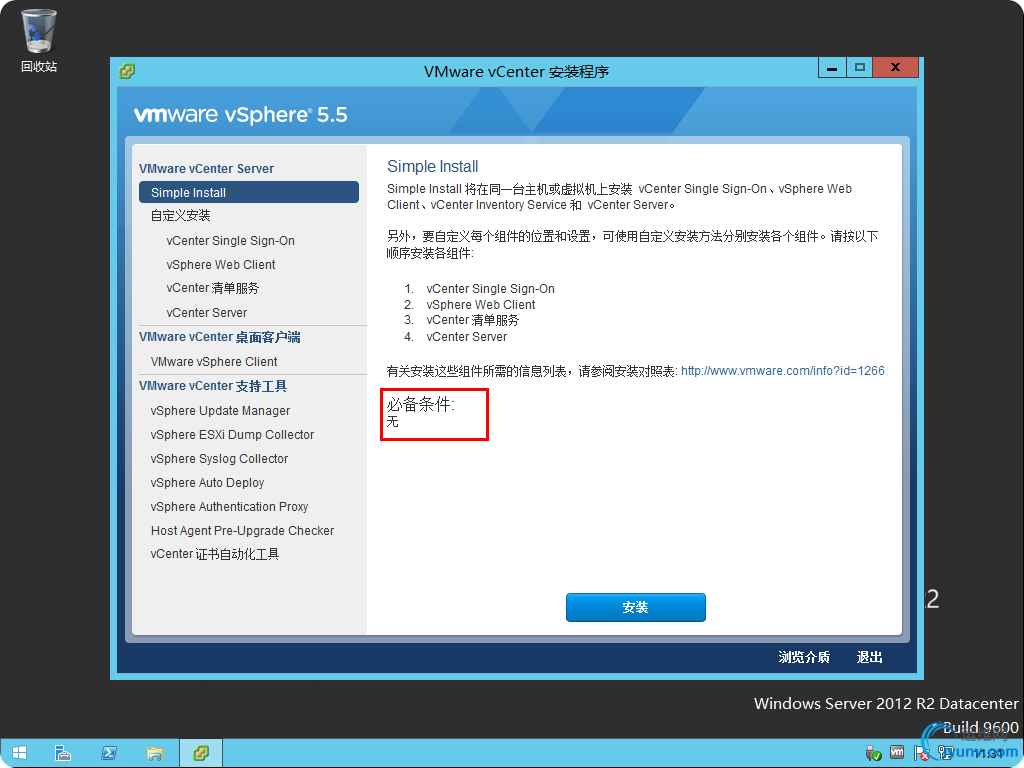The image size is (1024, 768).
Task: Click the Windows Start button
Action: point(19,753)
